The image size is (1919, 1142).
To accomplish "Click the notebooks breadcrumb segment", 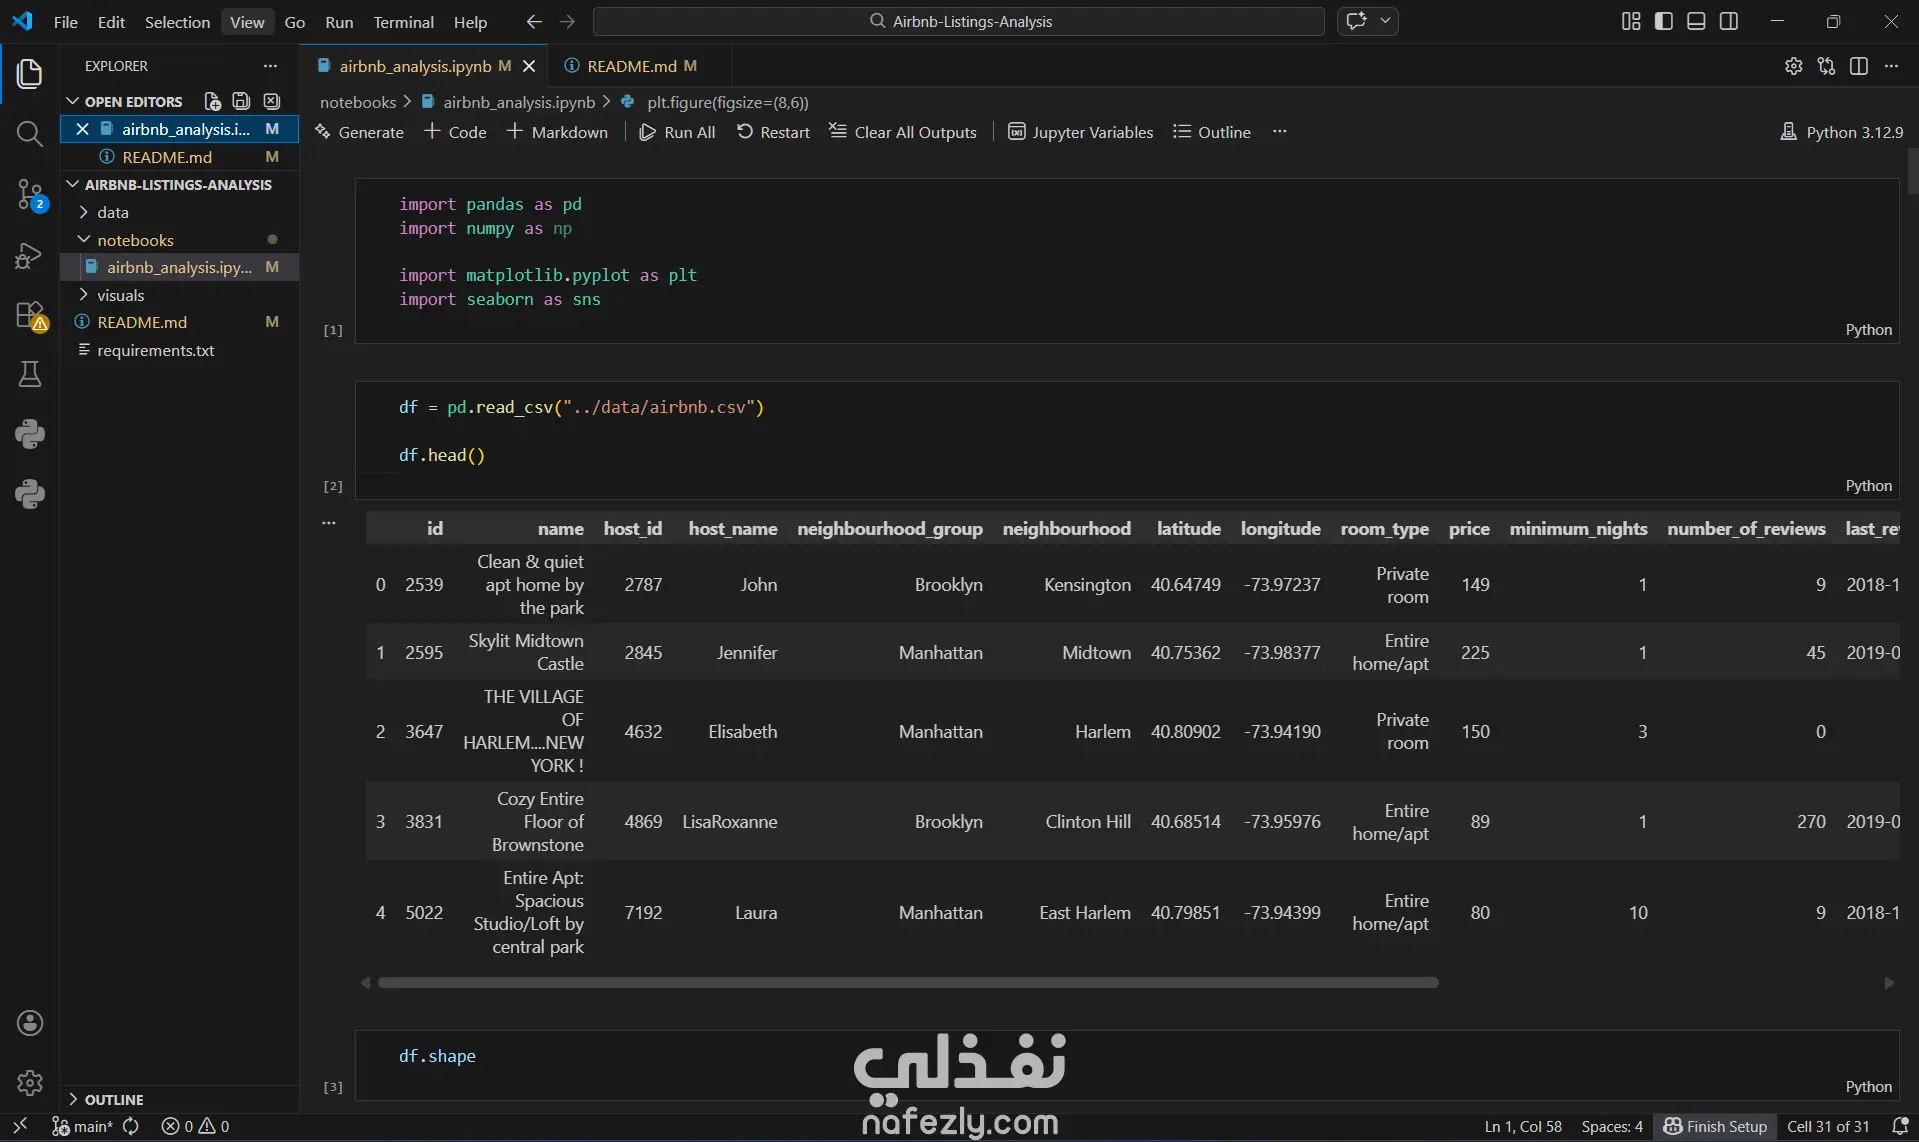I will click(x=358, y=102).
